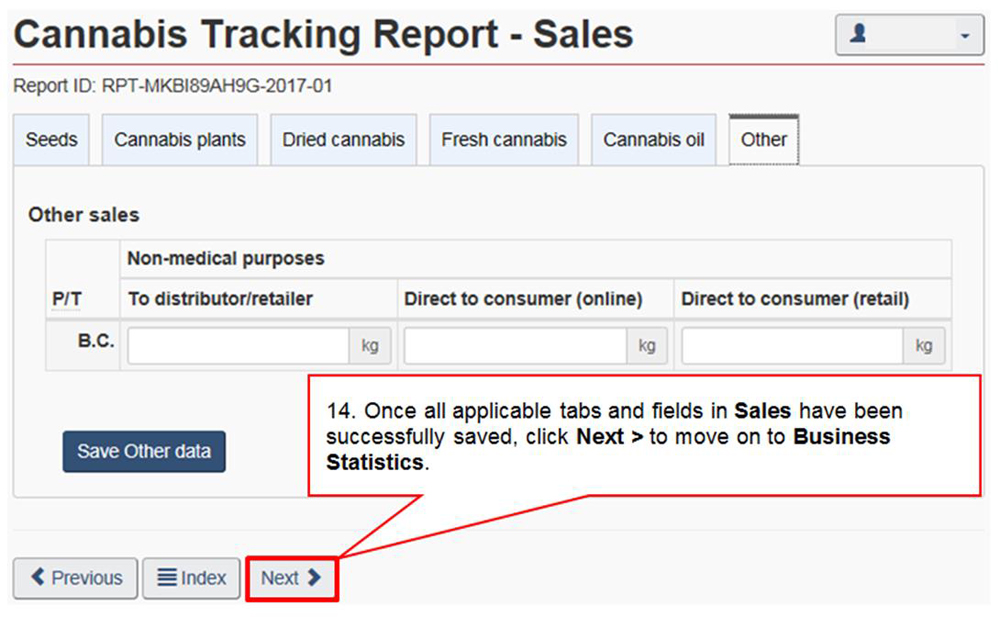The image size is (1000, 617).
Task: Select the Dried cannabis tab
Action: pos(343,140)
